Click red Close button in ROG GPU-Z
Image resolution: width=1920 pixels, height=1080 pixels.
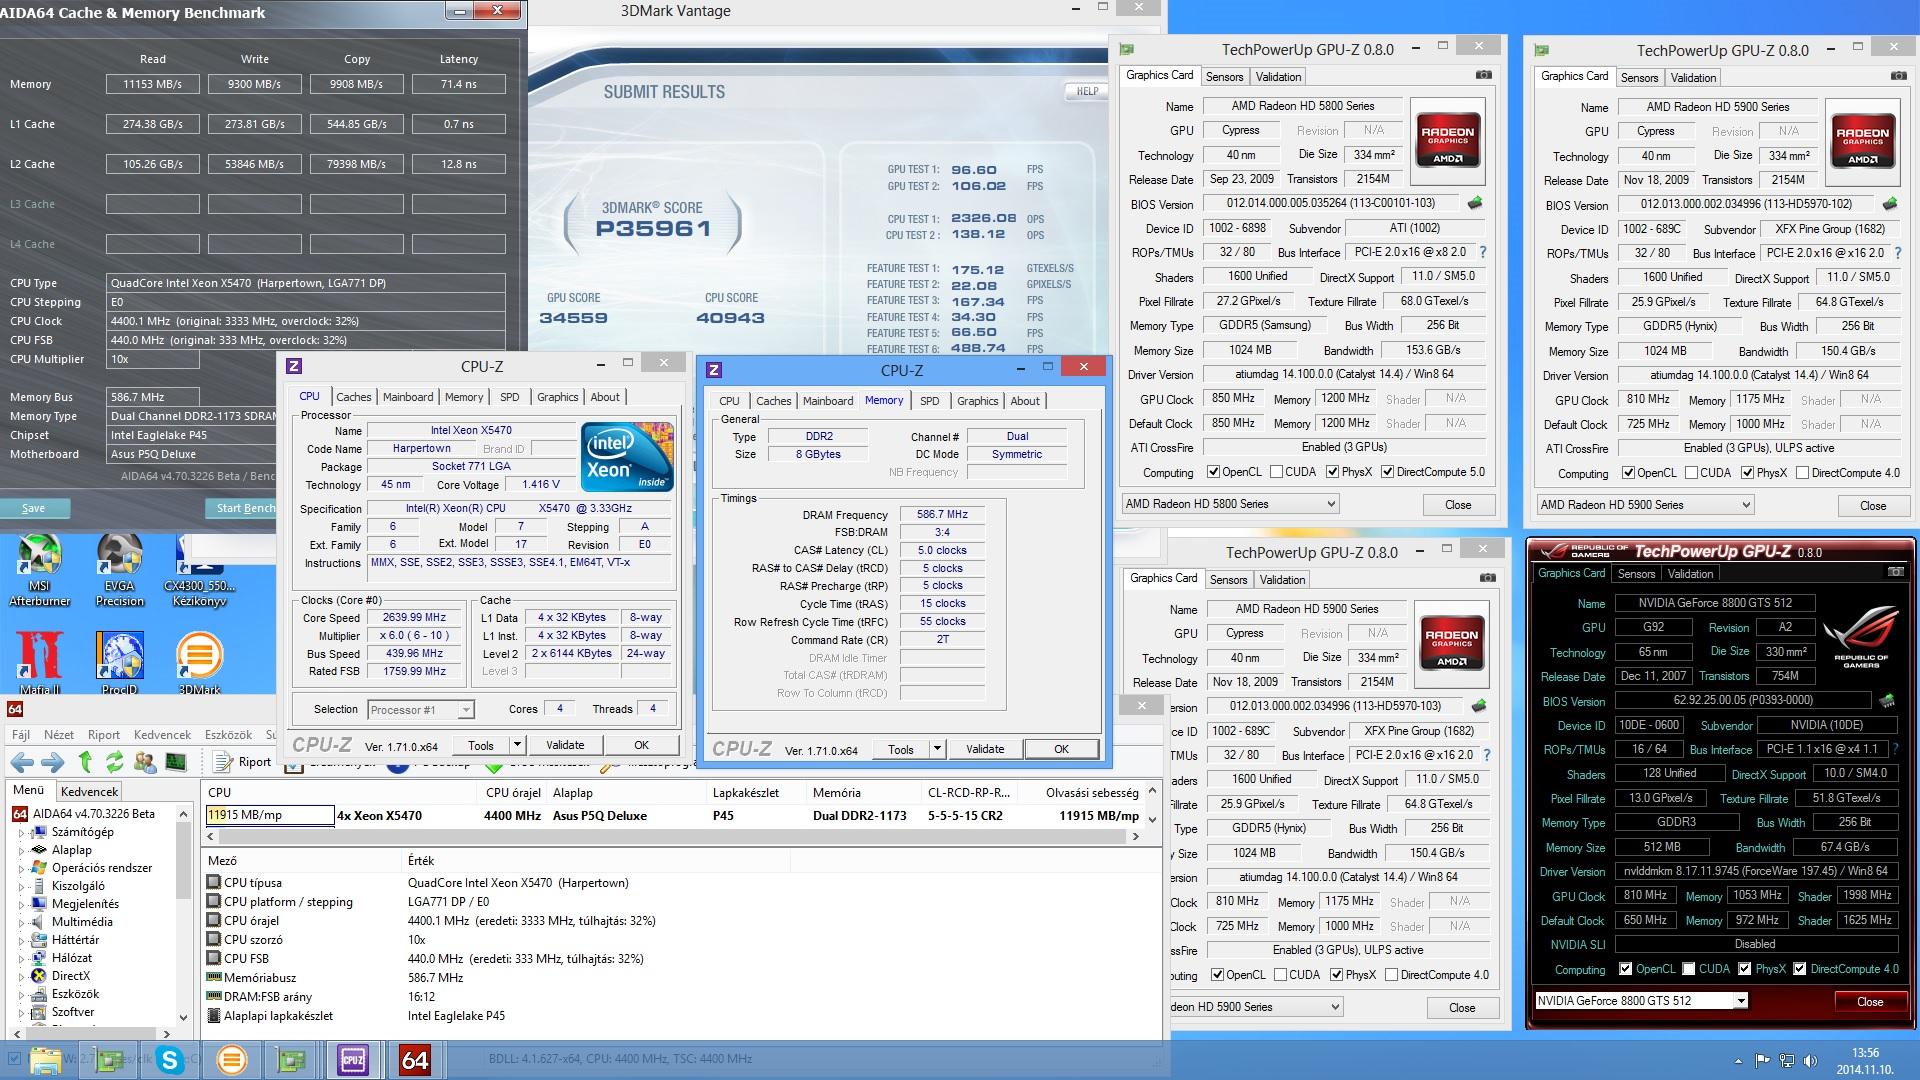coord(1870,1001)
